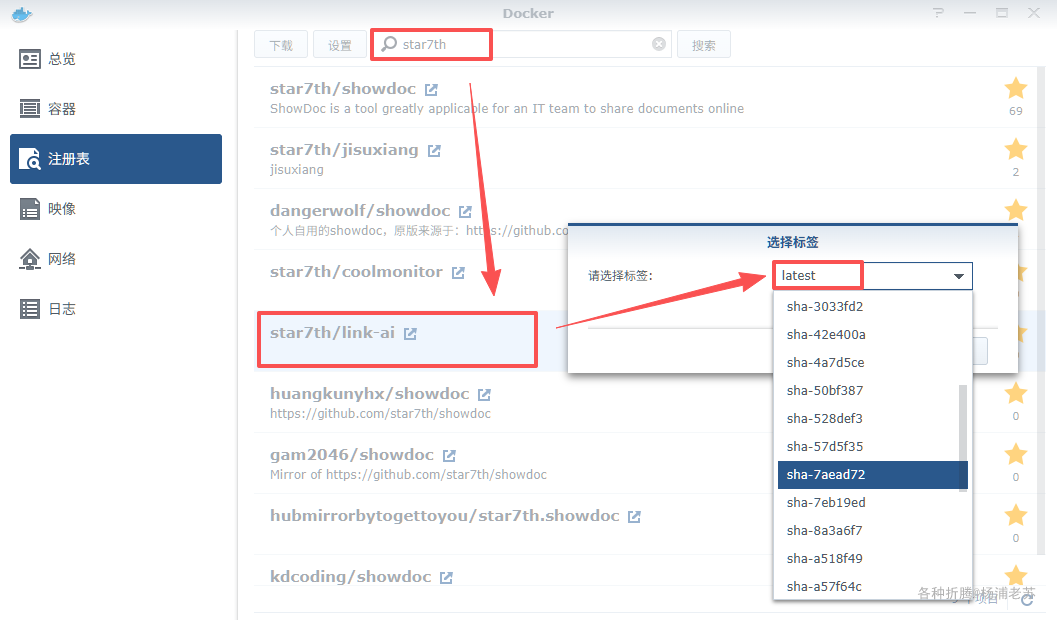Choose tag sha-42e400a
The width and height of the screenshot is (1057, 620).
coord(873,335)
